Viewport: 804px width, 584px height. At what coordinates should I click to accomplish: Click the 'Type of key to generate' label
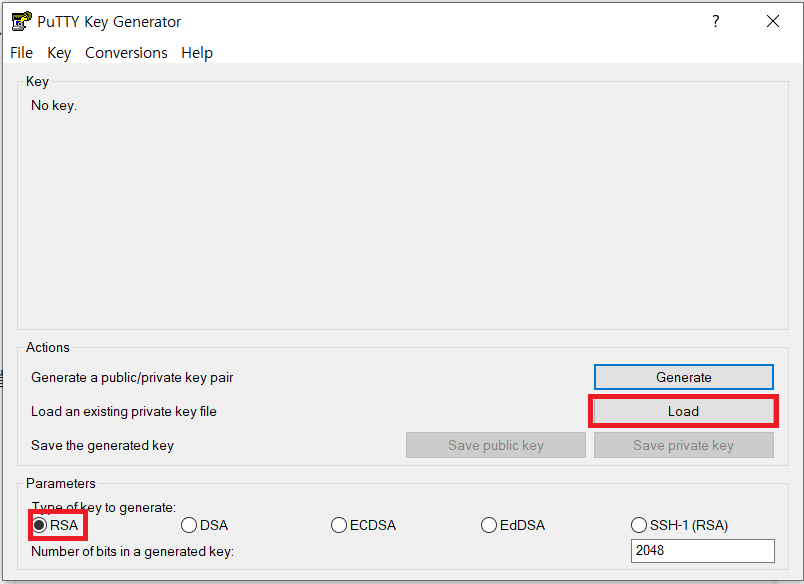pos(104,508)
